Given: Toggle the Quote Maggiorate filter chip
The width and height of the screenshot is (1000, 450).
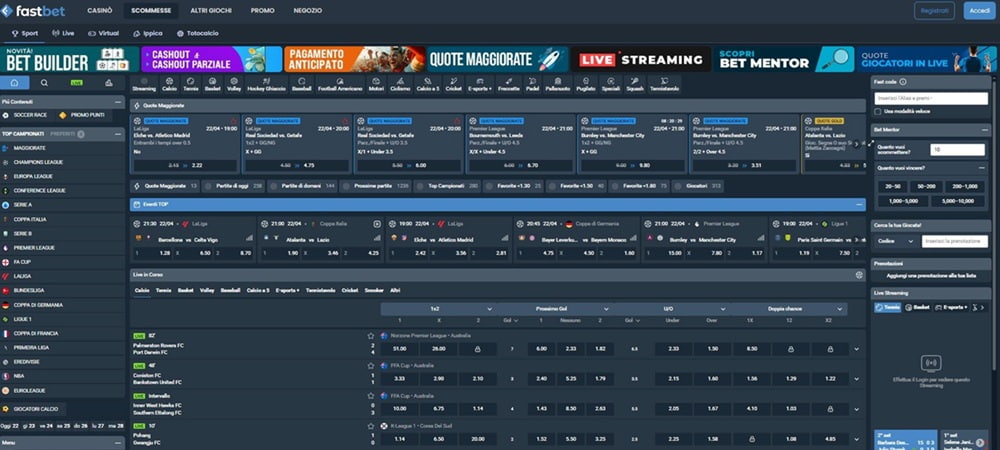Looking at the screenshot, I should click(x=166, y=186).
